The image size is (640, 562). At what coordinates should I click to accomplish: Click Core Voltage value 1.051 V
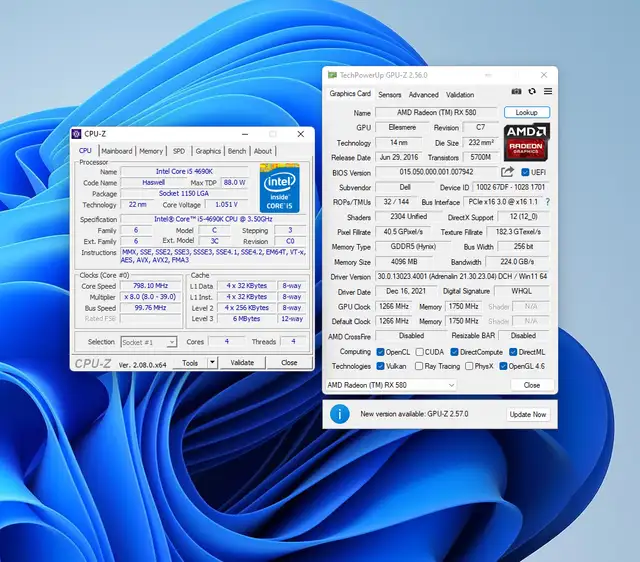coord(227,204)
